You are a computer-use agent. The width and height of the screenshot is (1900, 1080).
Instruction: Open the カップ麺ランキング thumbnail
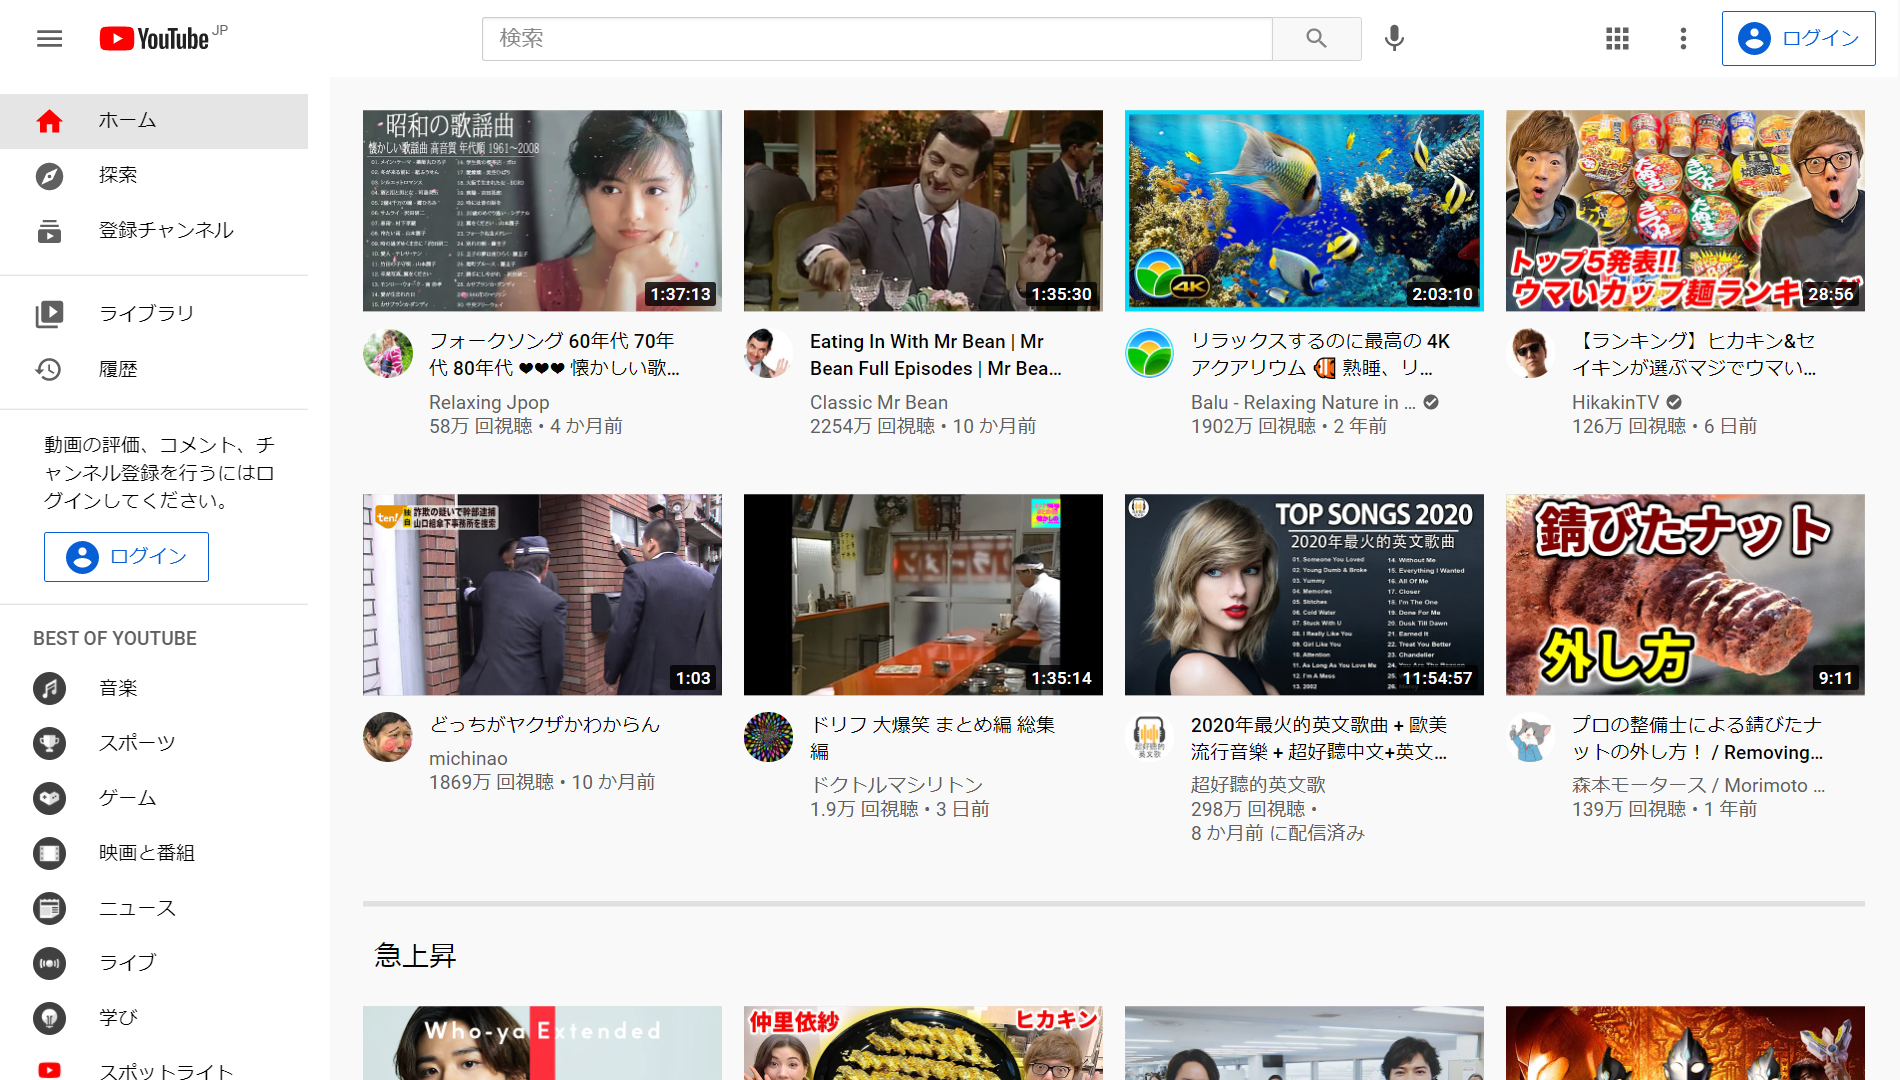(x=1685, y=210)
